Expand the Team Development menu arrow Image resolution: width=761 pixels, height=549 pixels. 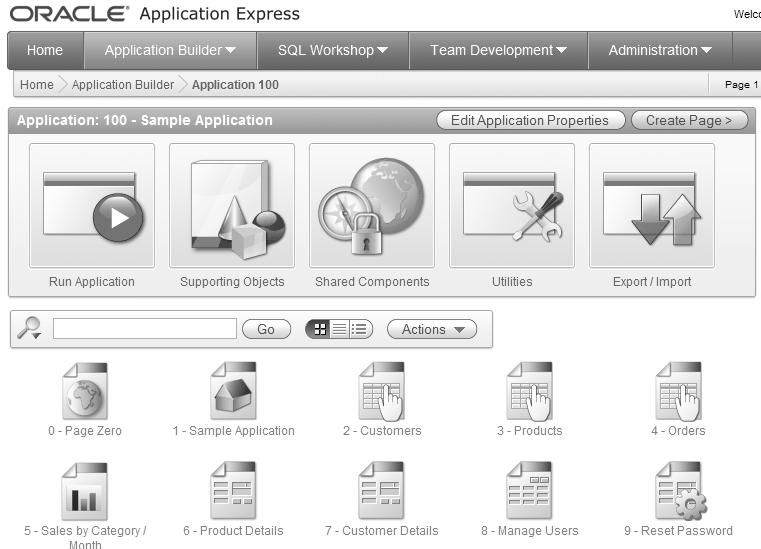[561, 50]
